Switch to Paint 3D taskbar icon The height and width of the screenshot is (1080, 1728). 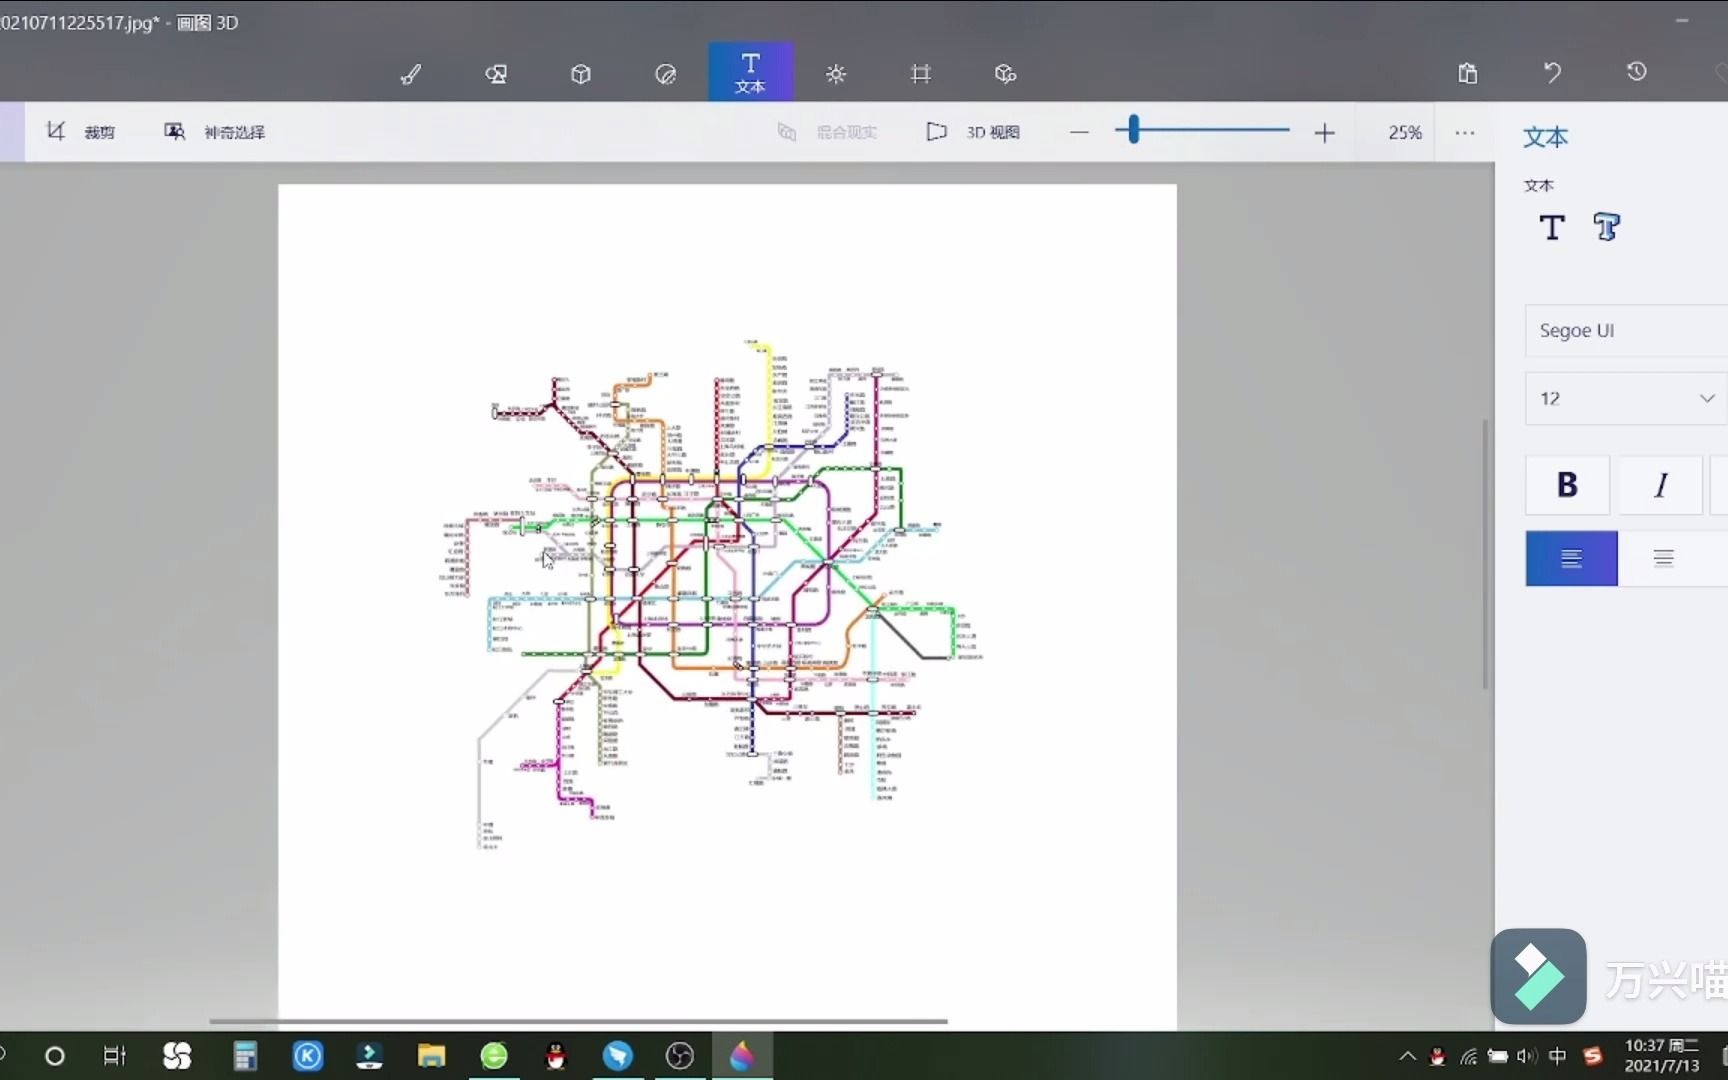click(x=742, y=1056)
